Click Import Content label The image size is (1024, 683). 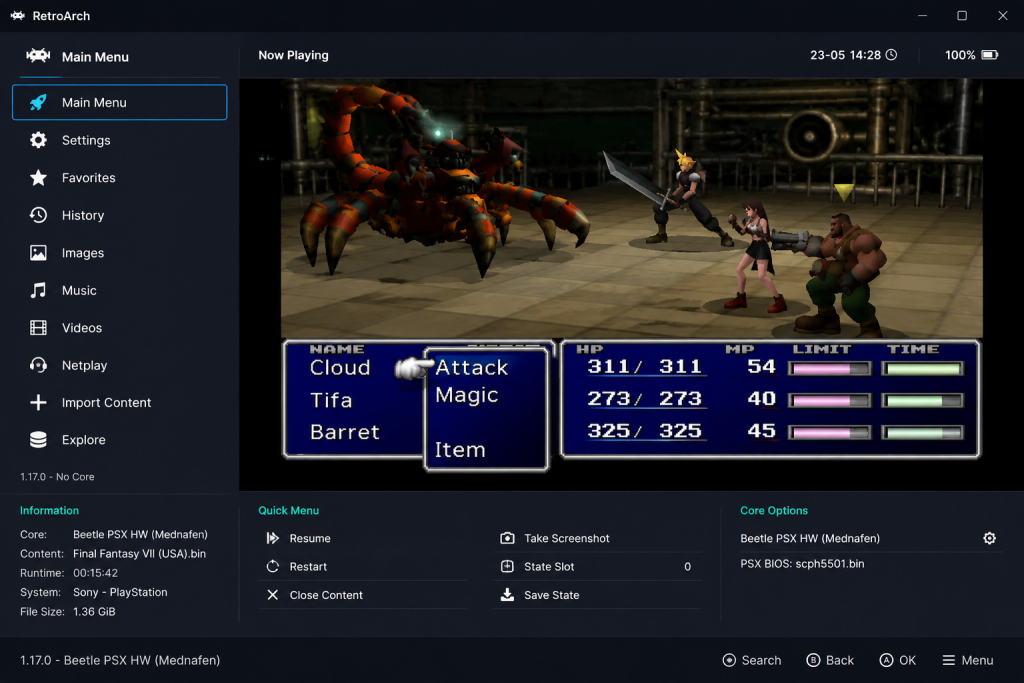point(106,402)
